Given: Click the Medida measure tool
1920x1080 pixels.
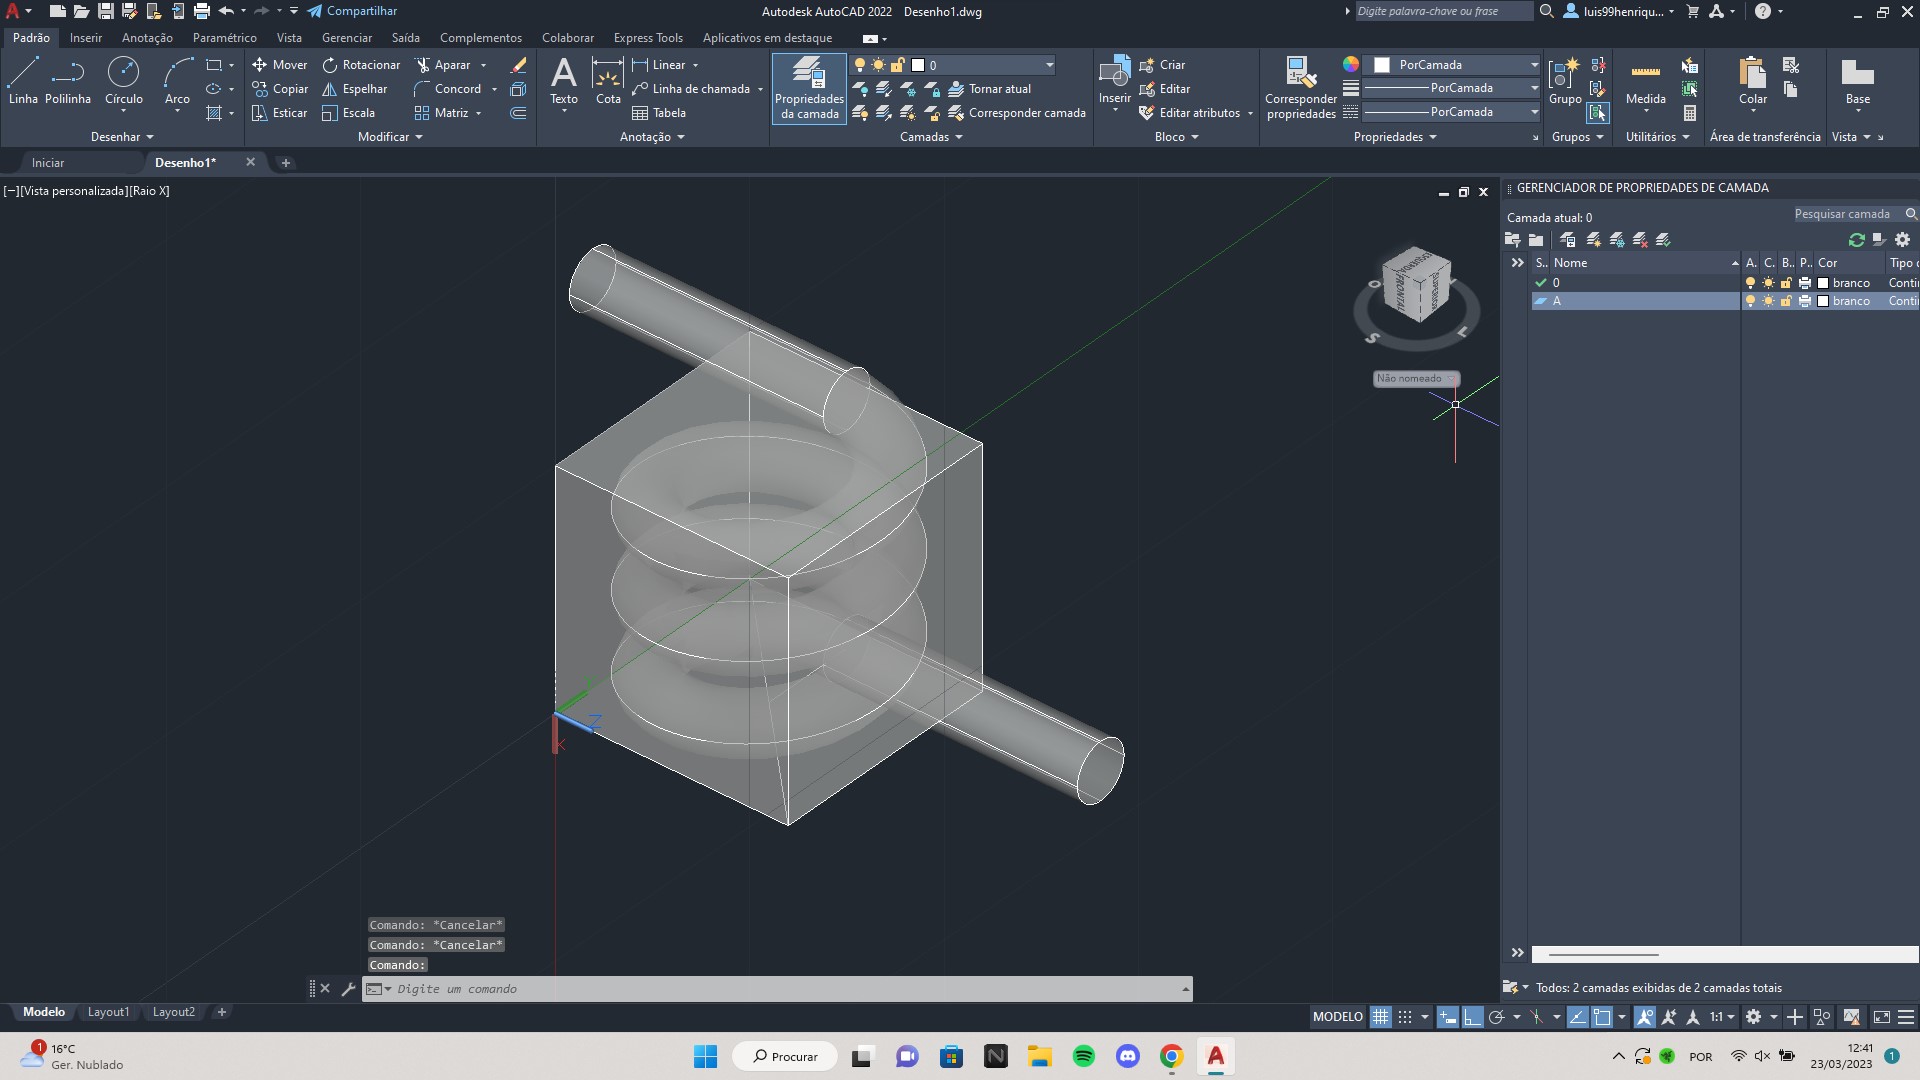Looking at the screenshot, I should 1645,81.
